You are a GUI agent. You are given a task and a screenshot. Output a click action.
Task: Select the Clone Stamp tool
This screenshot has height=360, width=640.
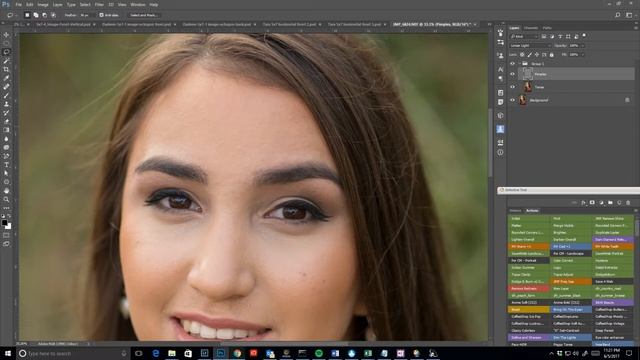[6, 104]
